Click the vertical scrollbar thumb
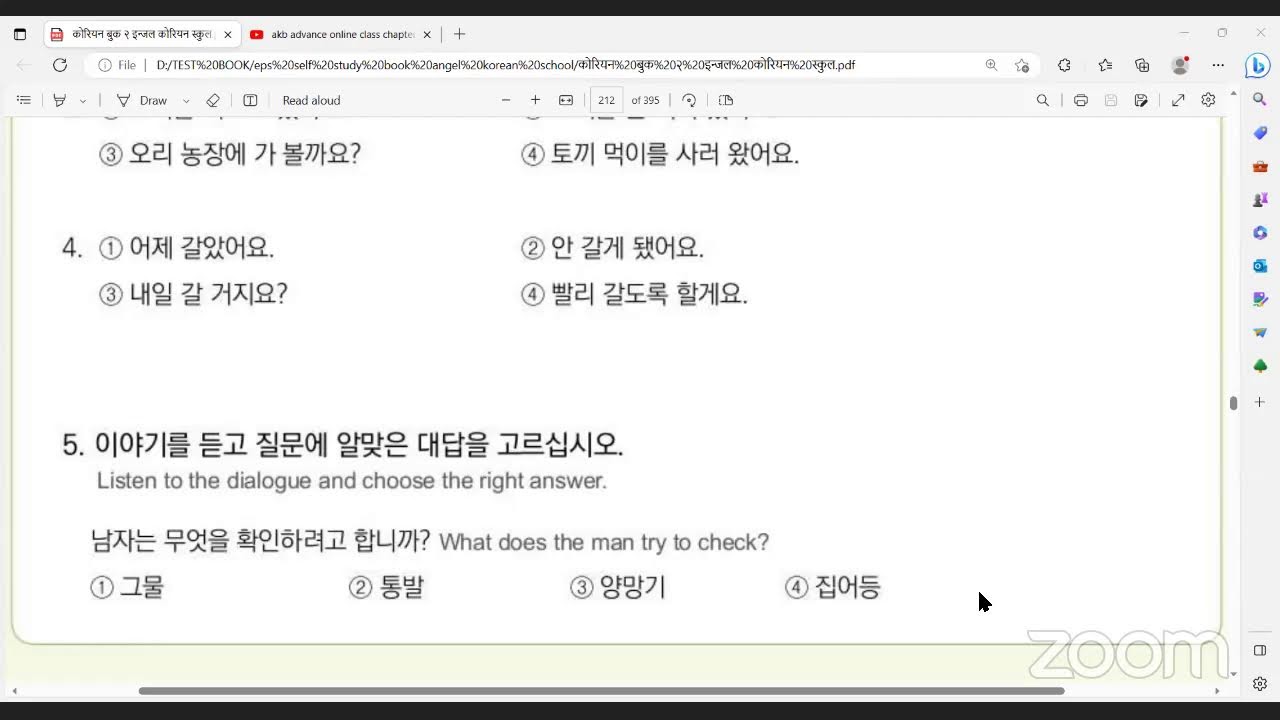This screenshot has height=720, width=1280. (x=1234, y=403)
